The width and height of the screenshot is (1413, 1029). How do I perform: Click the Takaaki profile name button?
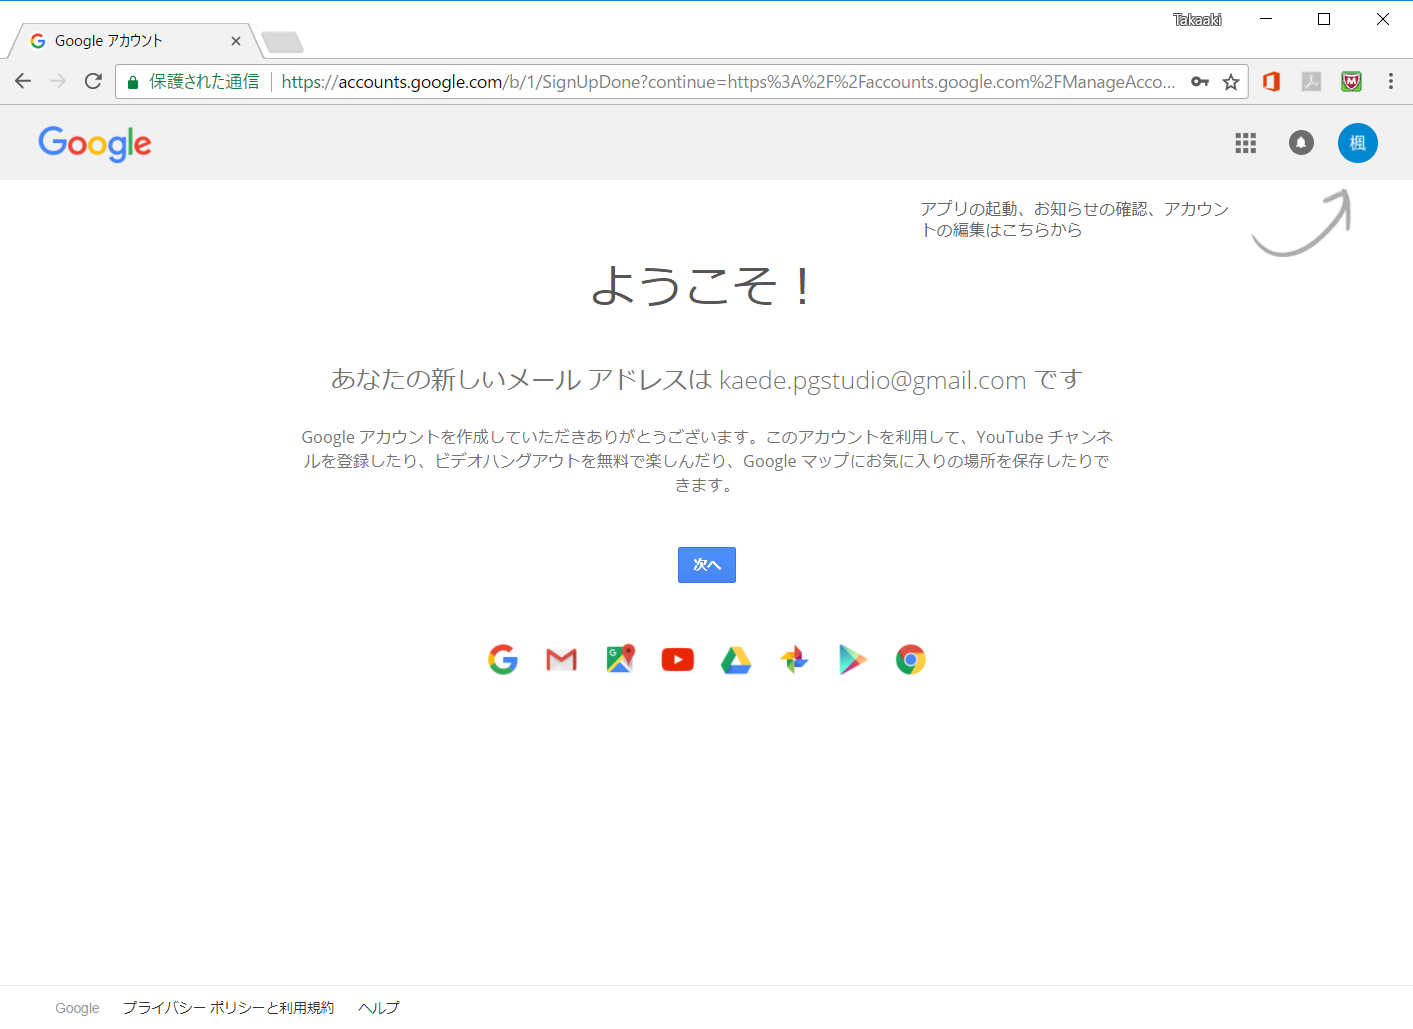click(x=1197, y=20)
